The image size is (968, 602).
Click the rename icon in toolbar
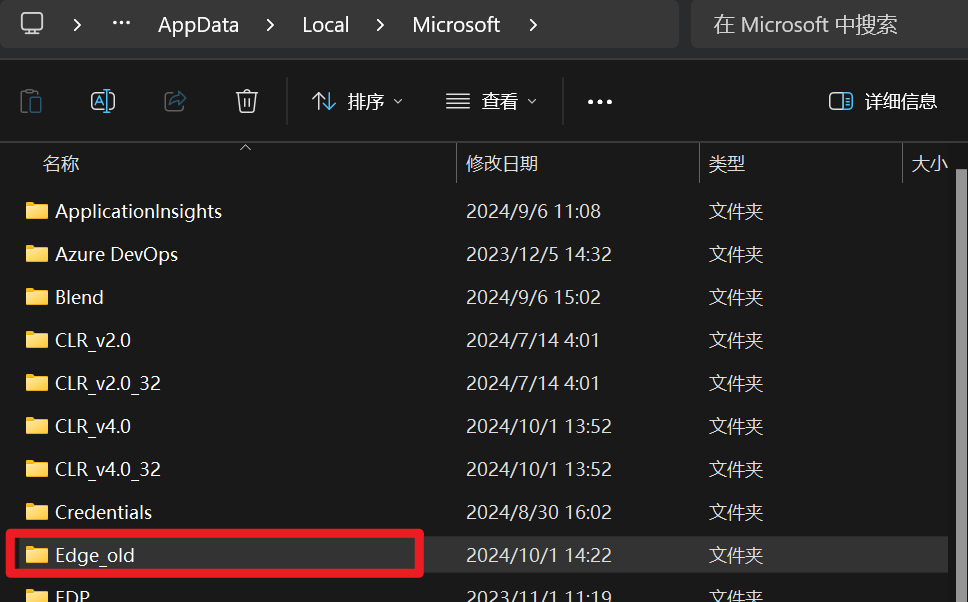103,101
